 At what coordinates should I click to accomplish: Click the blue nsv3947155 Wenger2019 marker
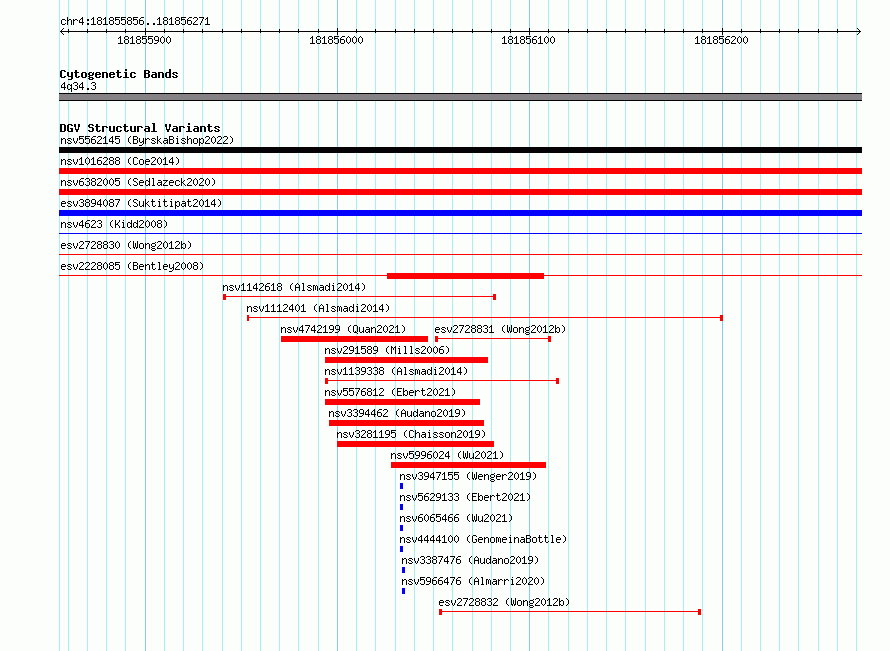click(401, 486)
